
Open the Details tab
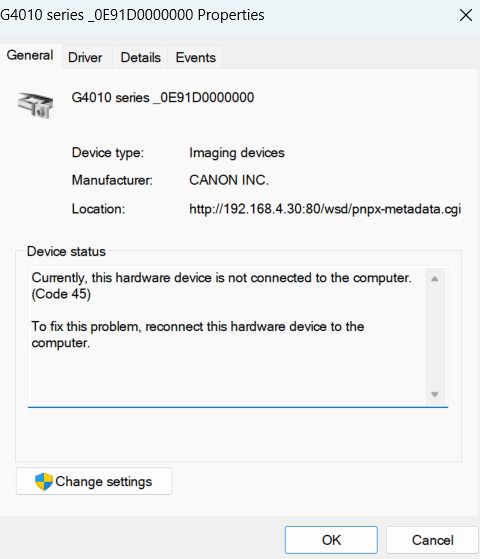point(141,57)
